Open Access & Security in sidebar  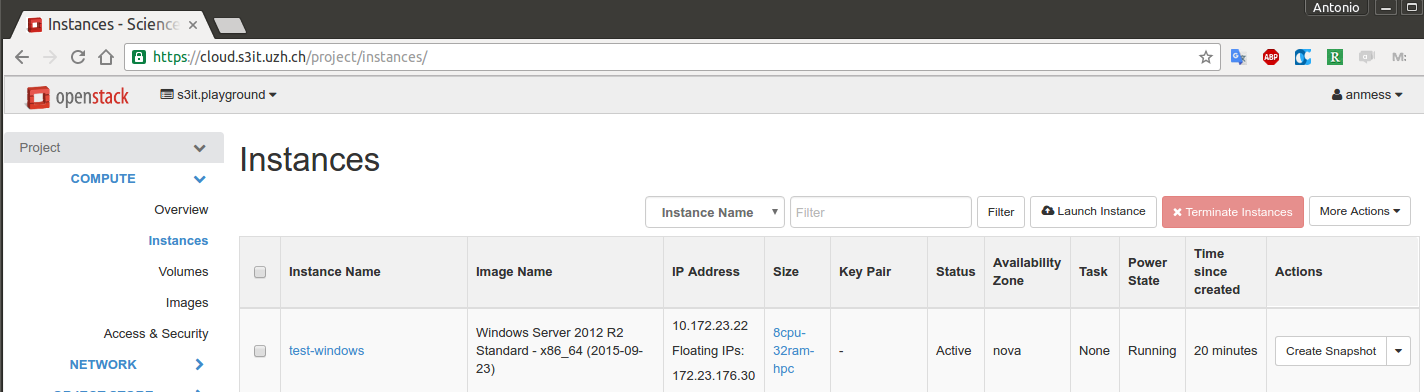tap(156, 334)
